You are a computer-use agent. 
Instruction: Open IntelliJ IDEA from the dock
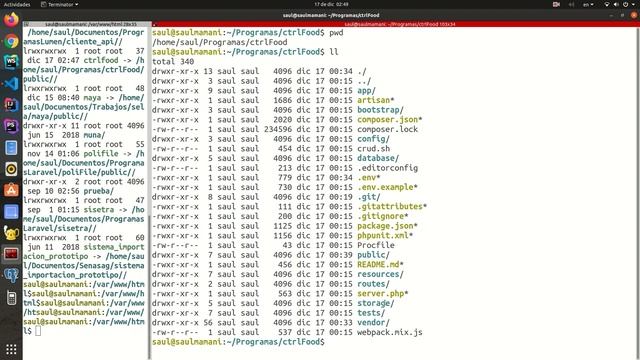pyautogui.click(x=11, y=105)
